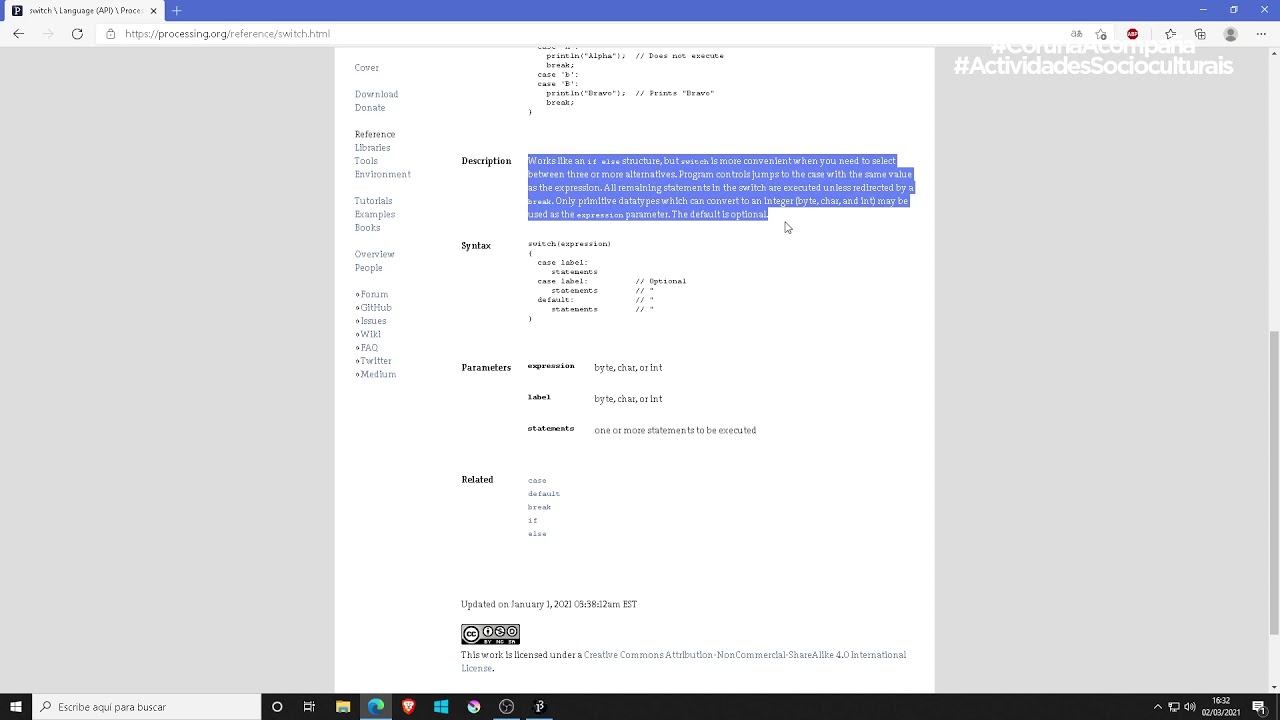Open the People sidebar link
This screenshot has height=720, width=1280.
click(368, 268)
